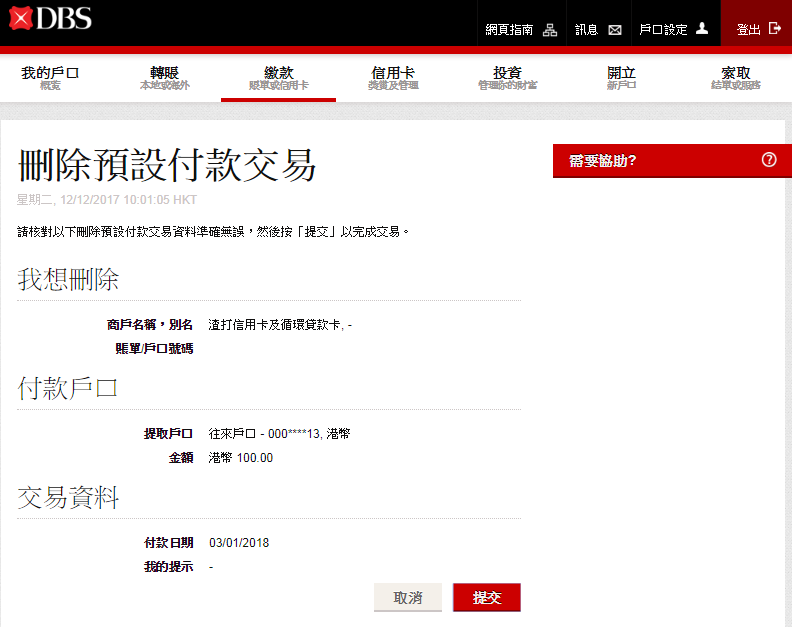The height and width of the screenshot is (627, 792).
Task: Go to the 開立 new account tab
Action: [x=621, y=78]
